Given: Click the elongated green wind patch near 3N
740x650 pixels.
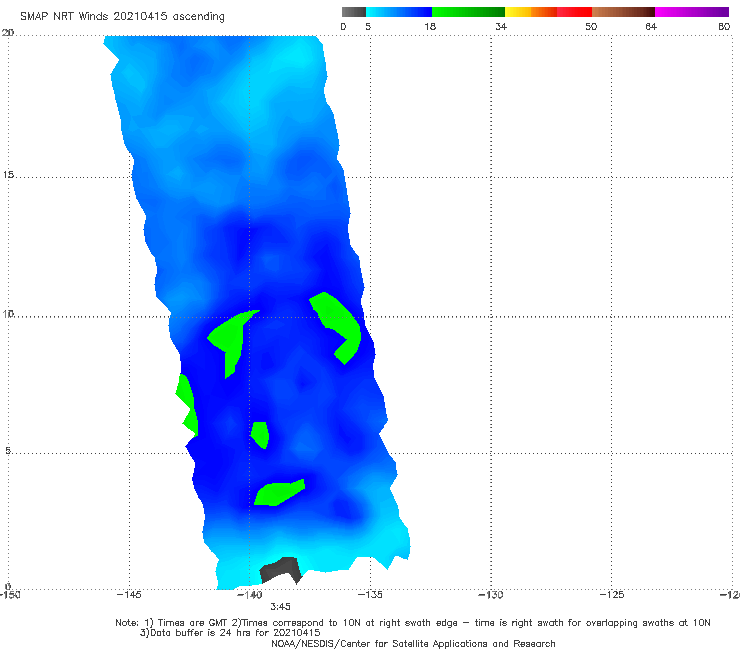Looking at the screenshot, I should pos(279,493).
